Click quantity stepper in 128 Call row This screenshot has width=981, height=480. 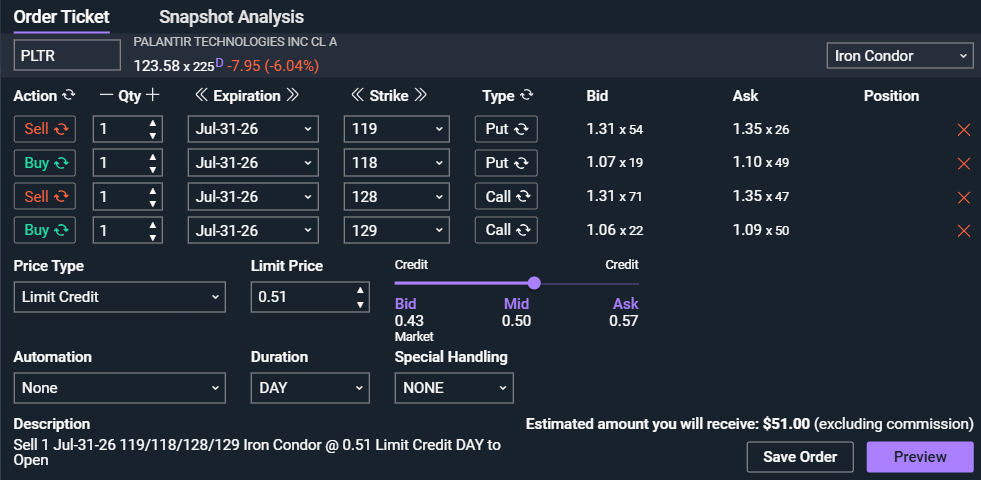(128, 197)
